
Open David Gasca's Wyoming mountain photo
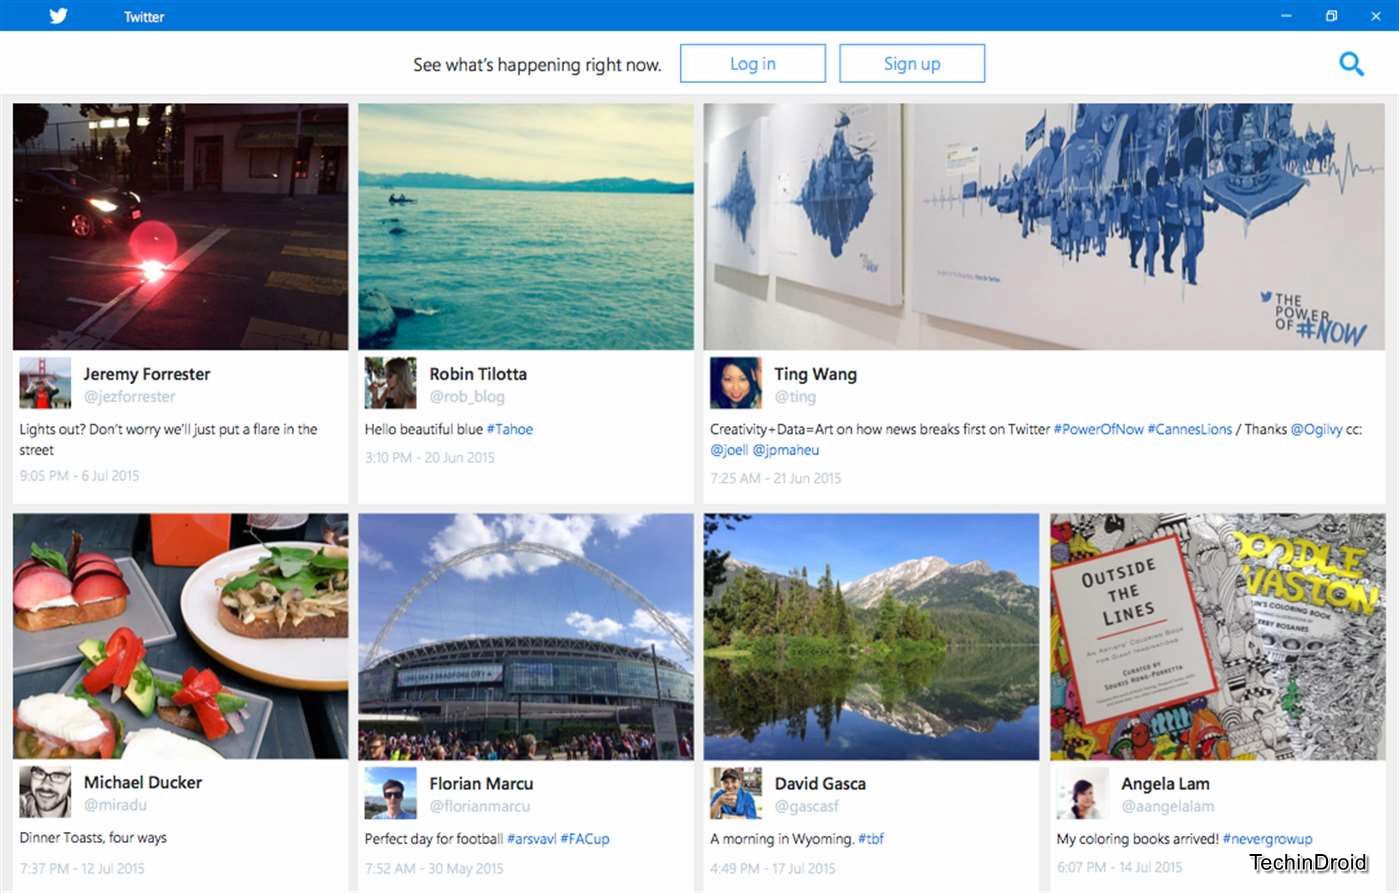(x=871, y=636)
